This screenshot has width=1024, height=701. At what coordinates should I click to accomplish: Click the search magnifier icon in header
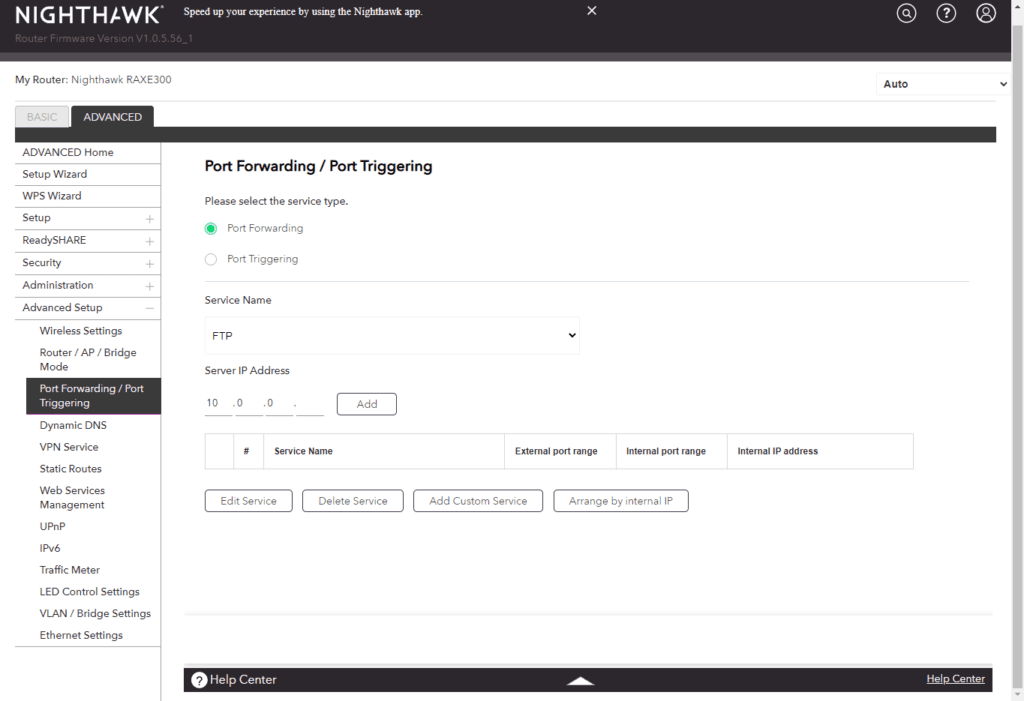906,13
